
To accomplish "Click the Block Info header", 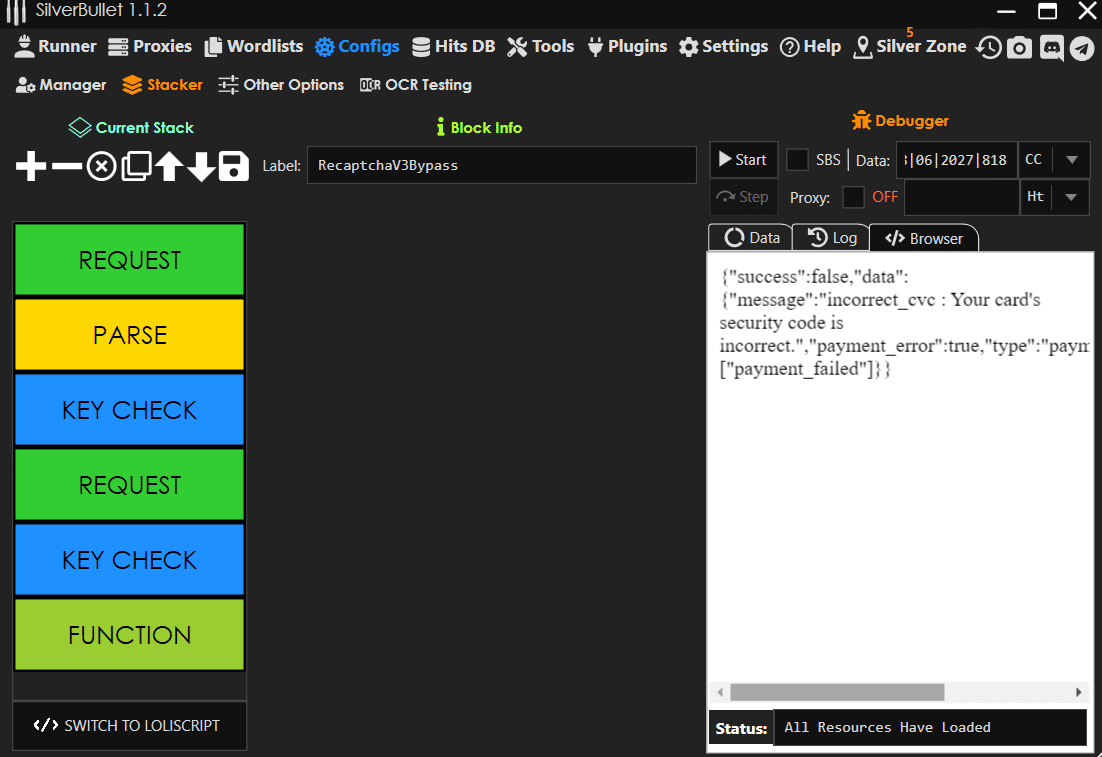I will click(479, 128).
